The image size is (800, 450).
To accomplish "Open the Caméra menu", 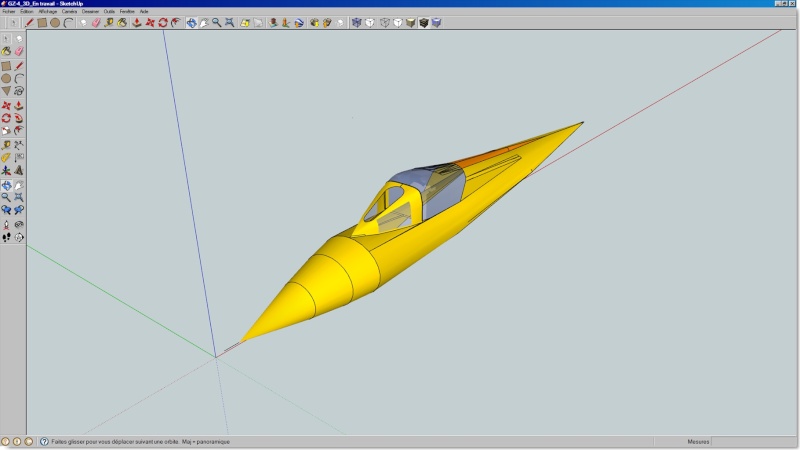I will coord(69,11).
